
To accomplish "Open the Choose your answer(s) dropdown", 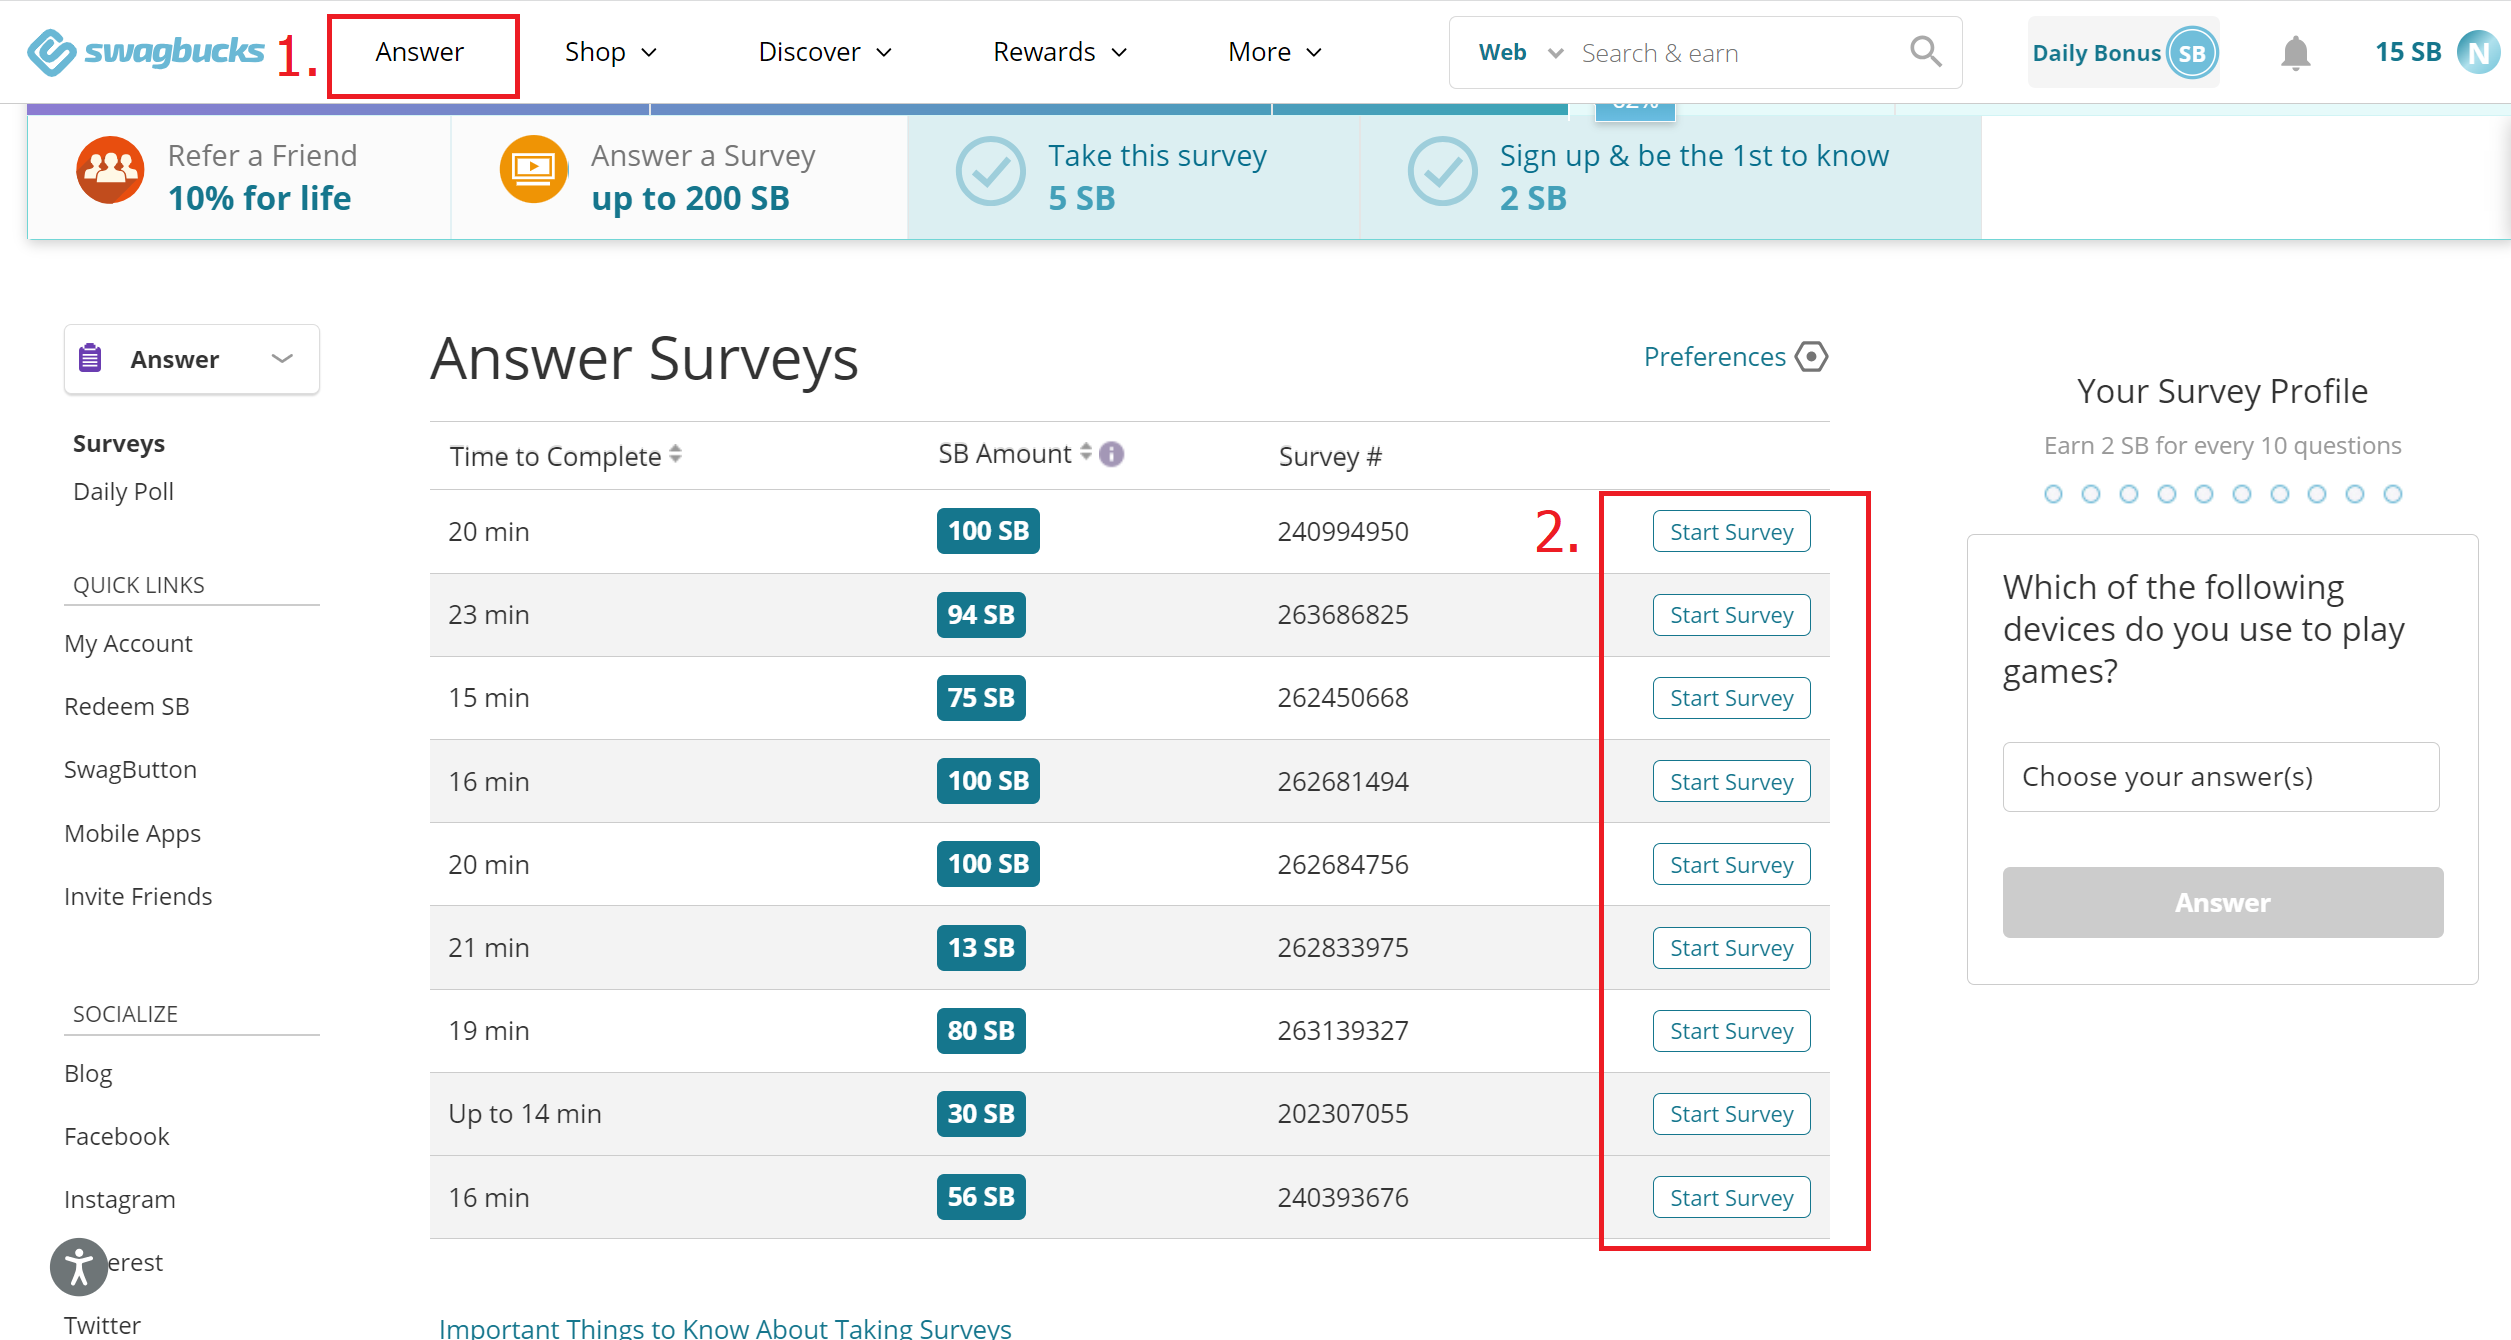I will tap(2221, 777).
